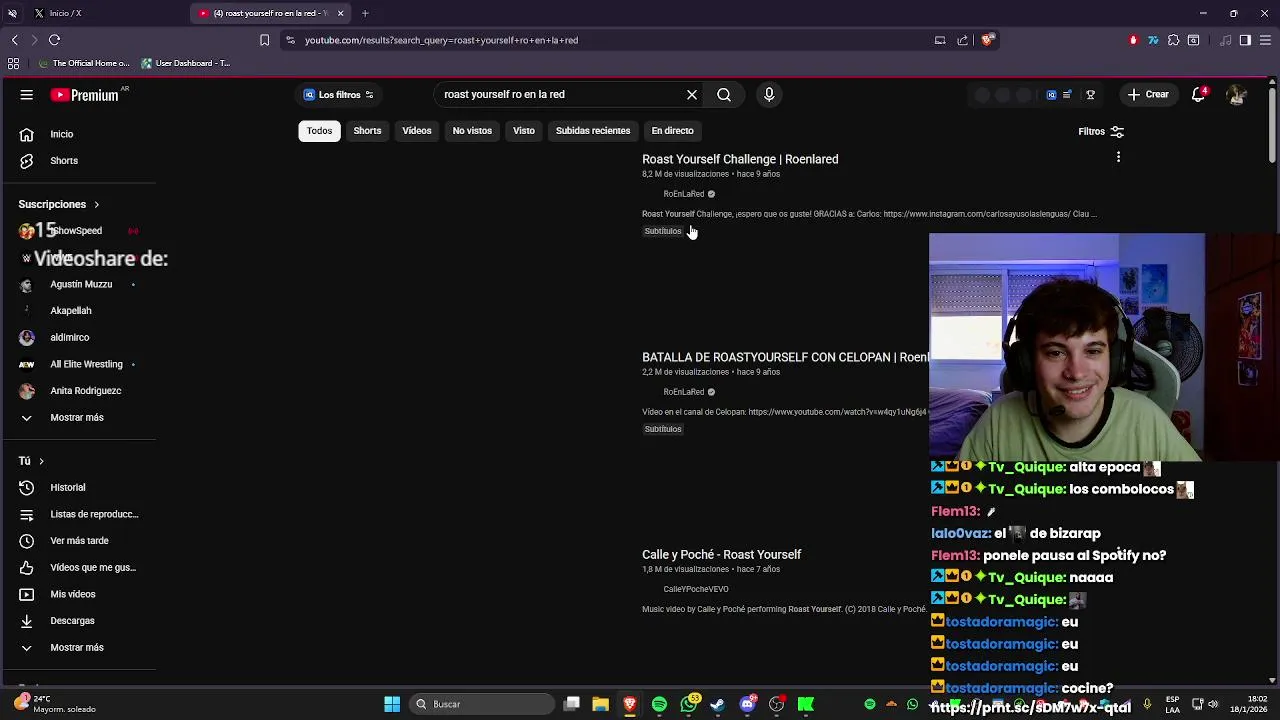Open the 7TV extension icon
This screenshot has height=720, width=1280.
pos(1153,40)
